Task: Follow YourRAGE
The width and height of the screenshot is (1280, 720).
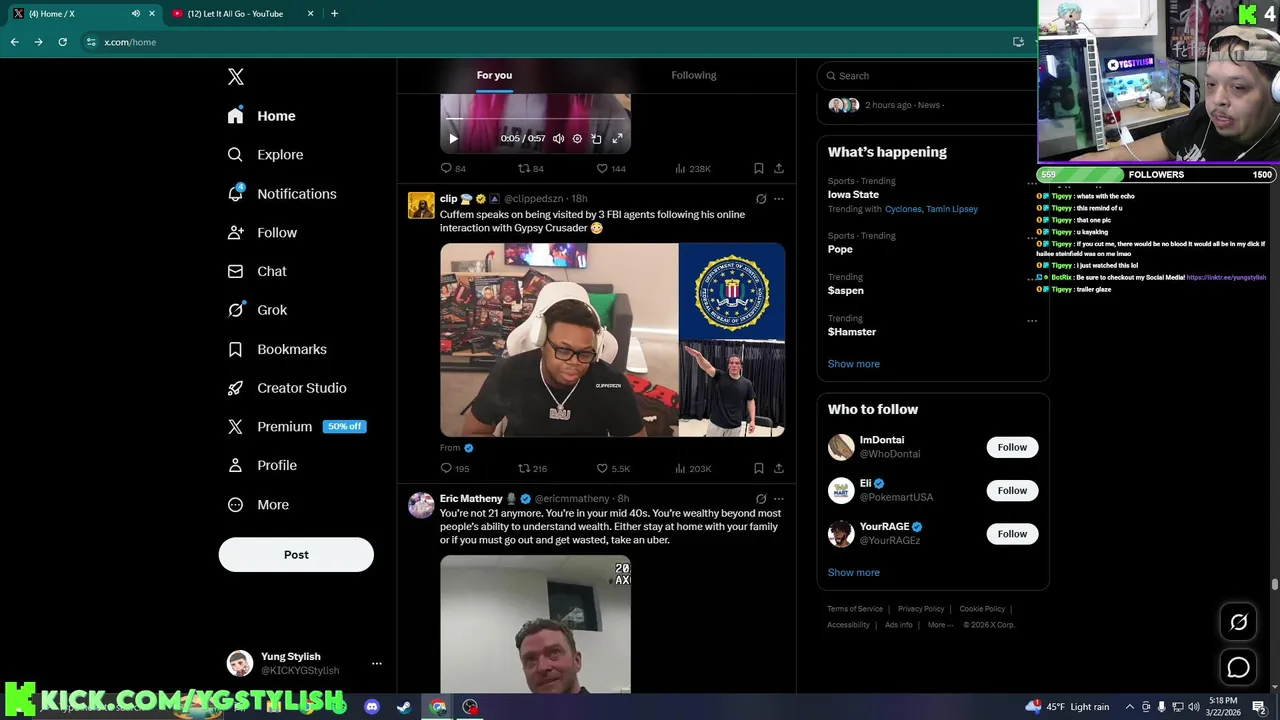Action: point(1012,534)
